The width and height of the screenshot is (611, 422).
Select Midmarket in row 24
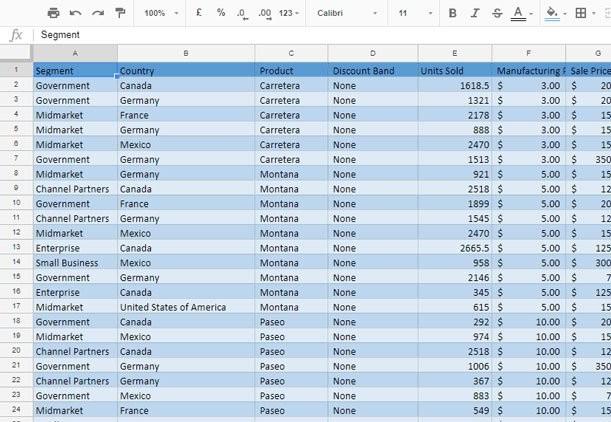coord(75,410)
